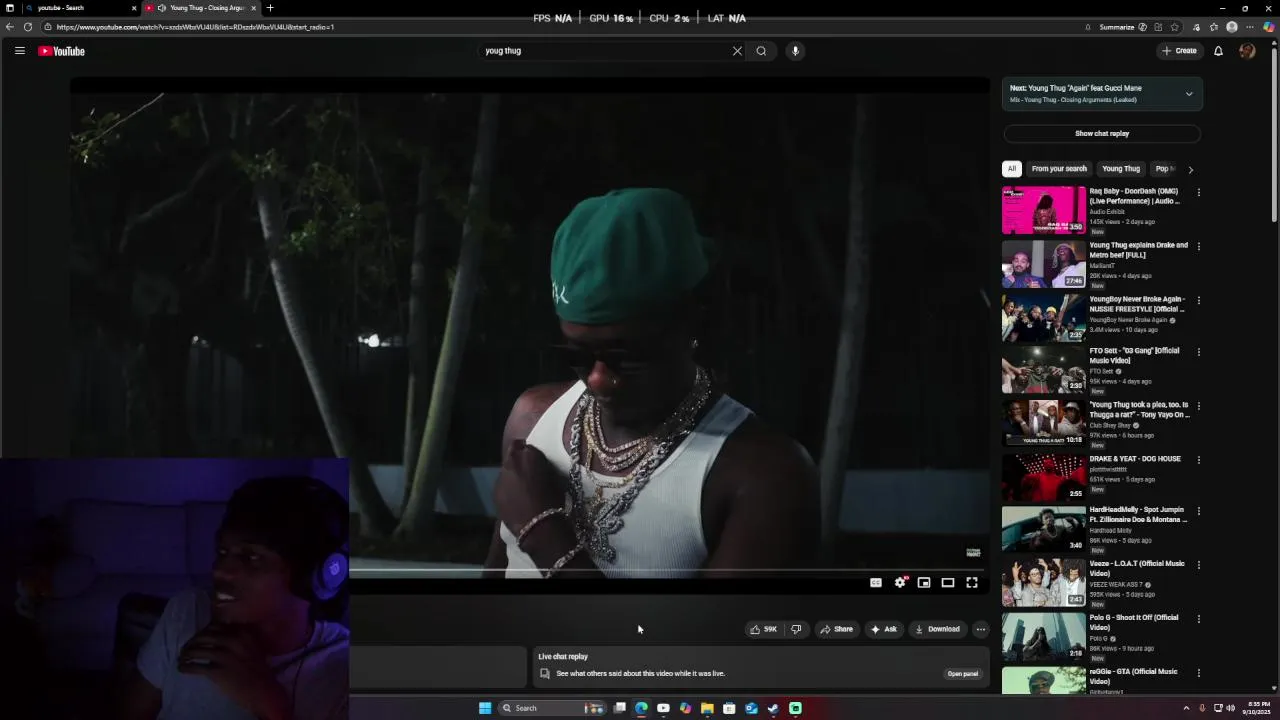
Task: Open the live chat replay panel
Action: click(963, 674)
